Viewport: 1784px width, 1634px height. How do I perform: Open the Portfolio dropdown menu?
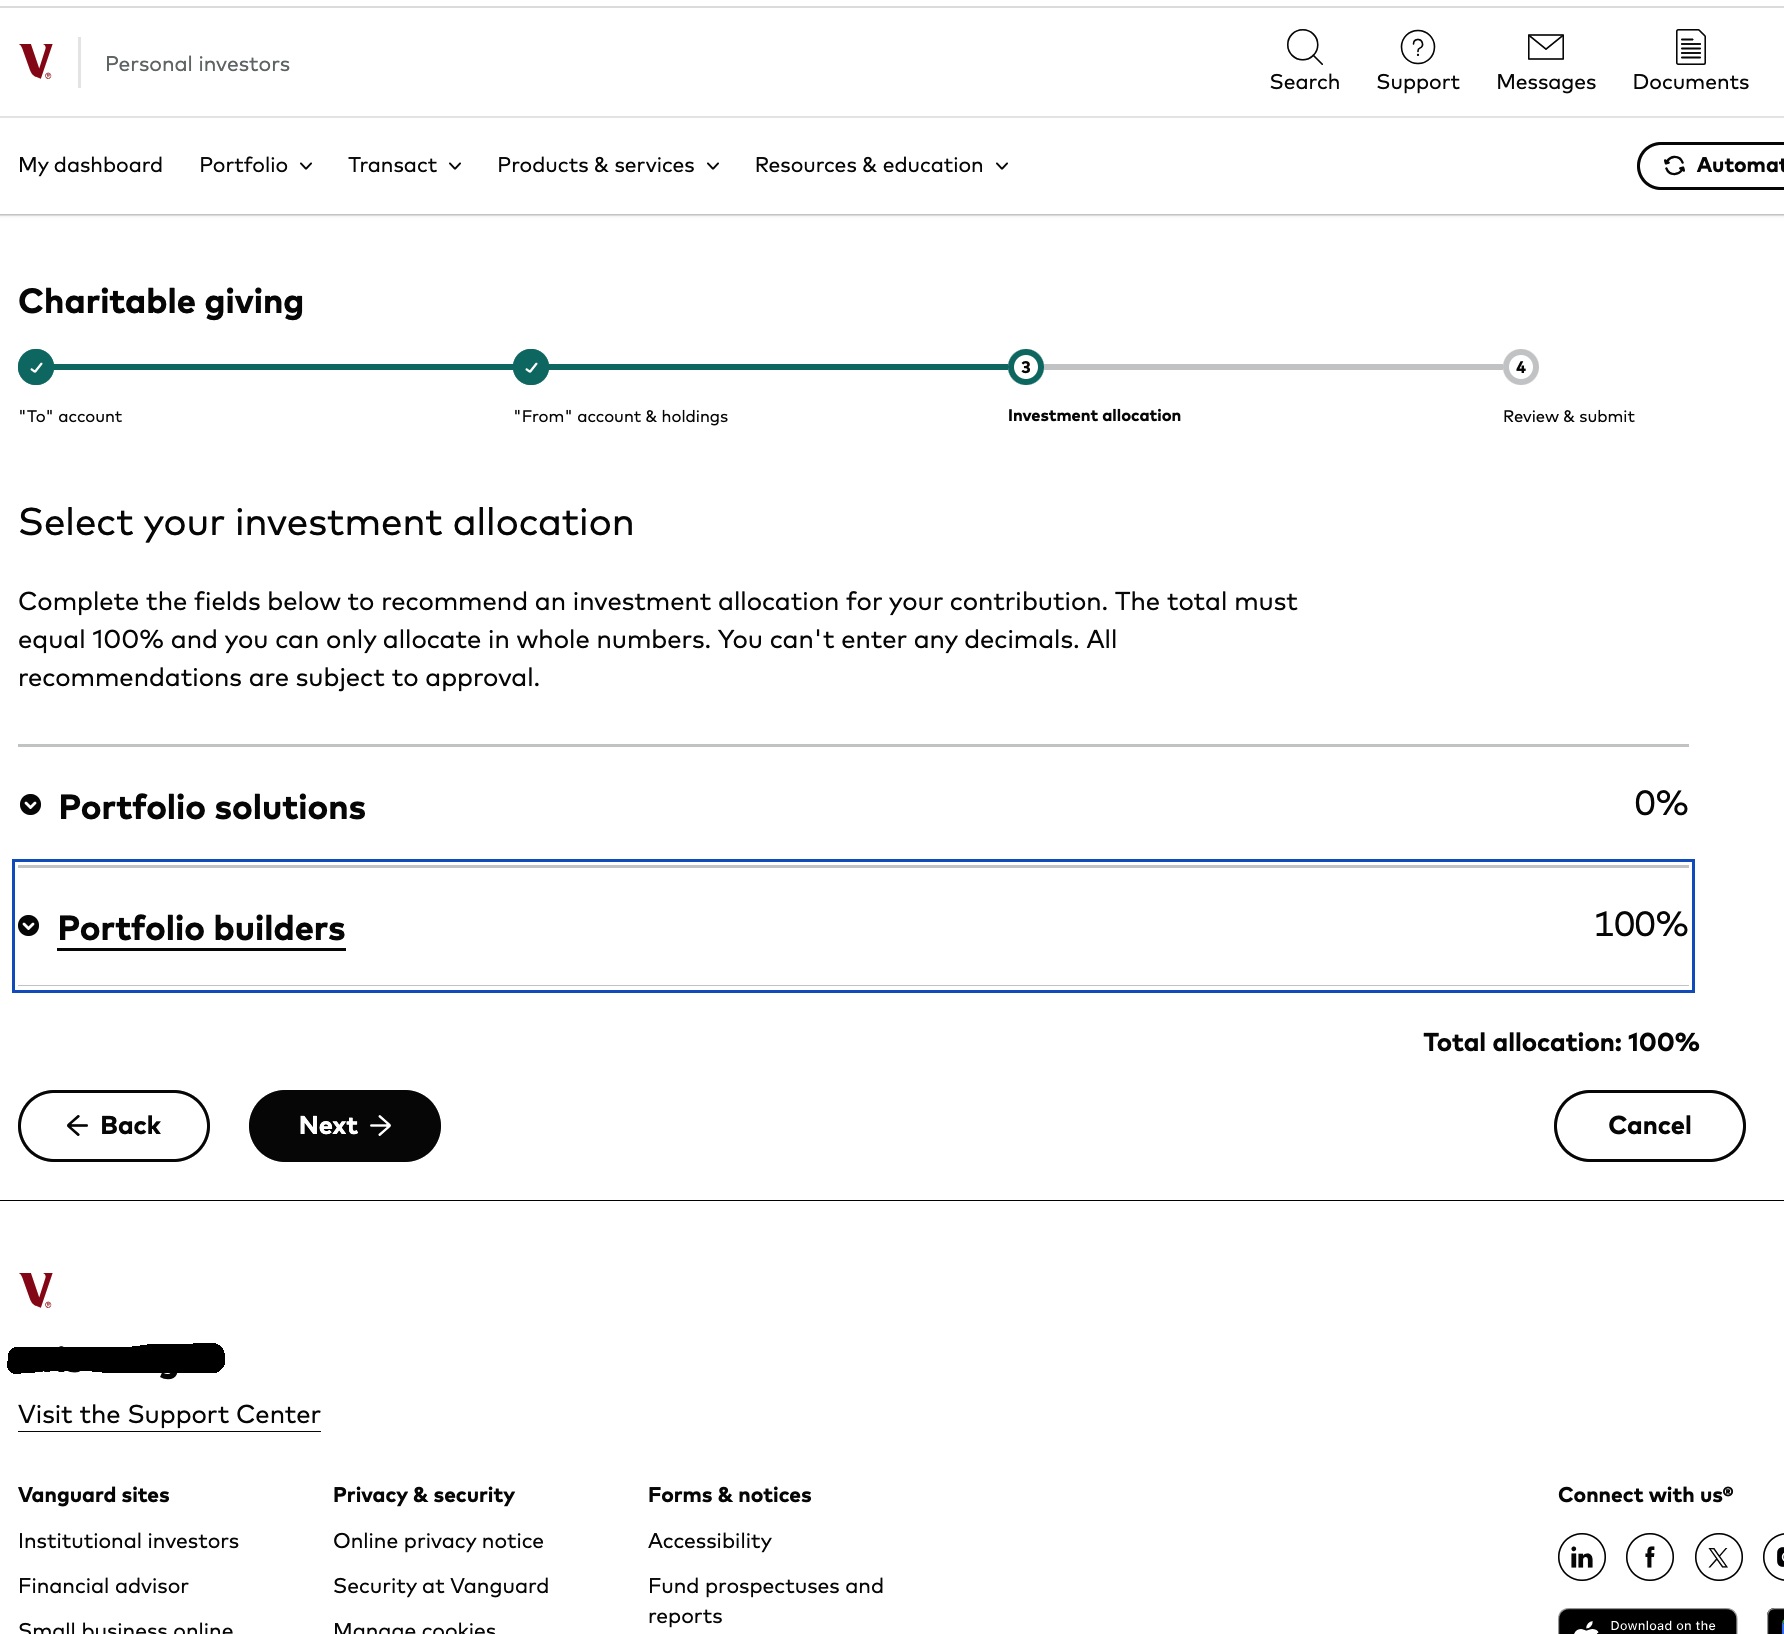click(256, 165)
